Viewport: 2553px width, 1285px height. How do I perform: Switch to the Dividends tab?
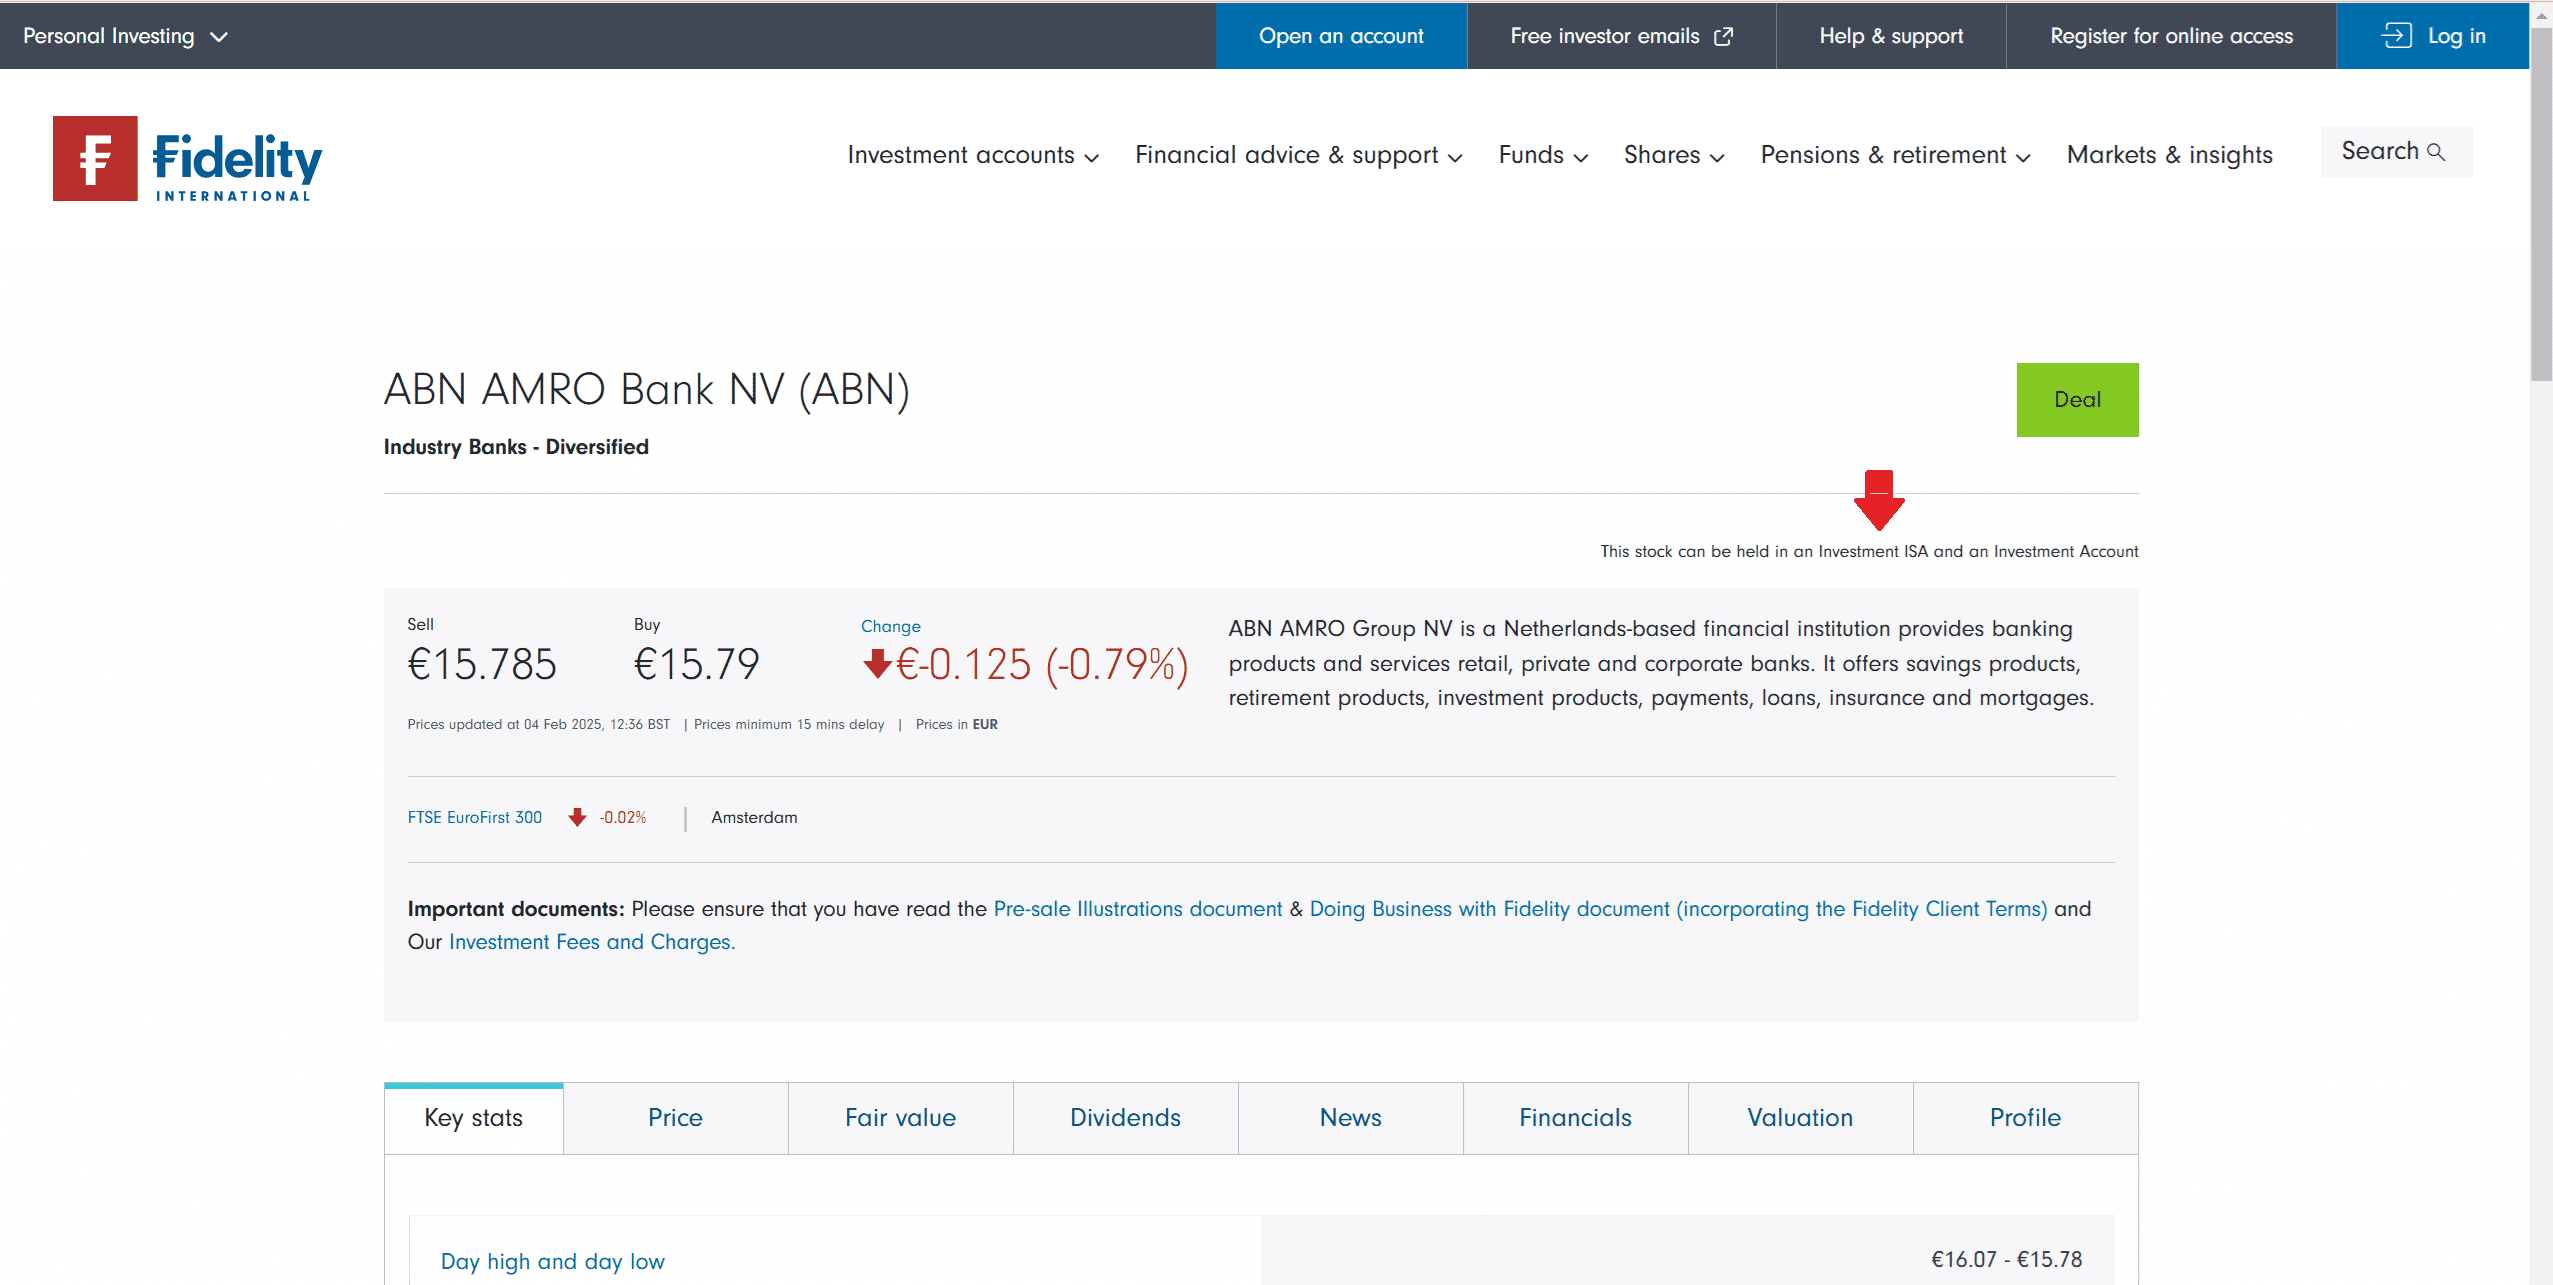click(x=1125, y=1117)
